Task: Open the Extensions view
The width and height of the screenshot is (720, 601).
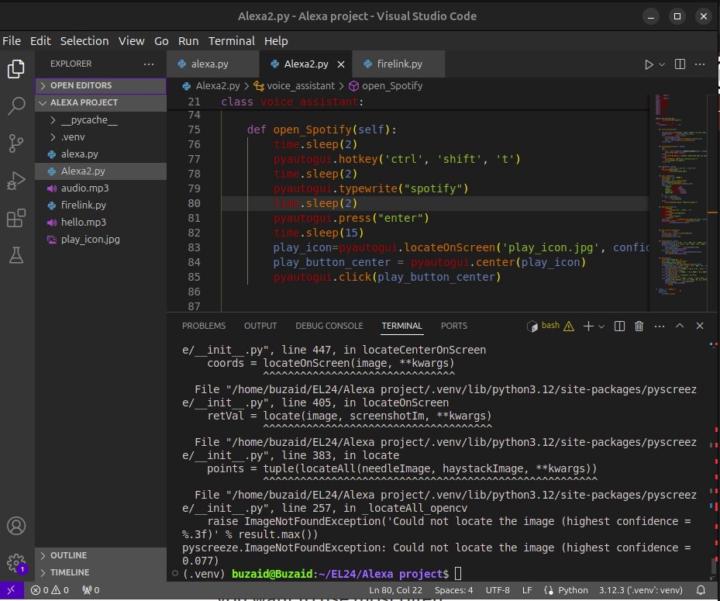Action: point(16,218)
